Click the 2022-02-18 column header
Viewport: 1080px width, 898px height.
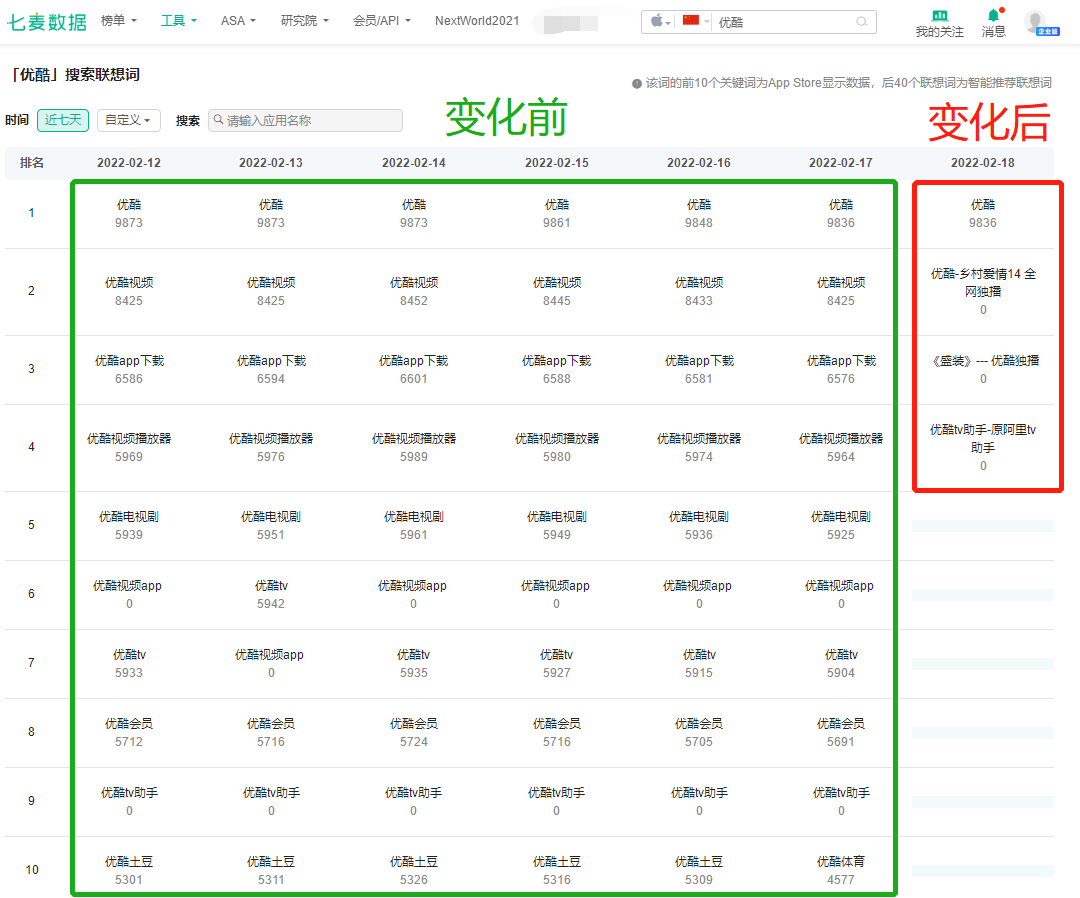[x=983, y=163]
